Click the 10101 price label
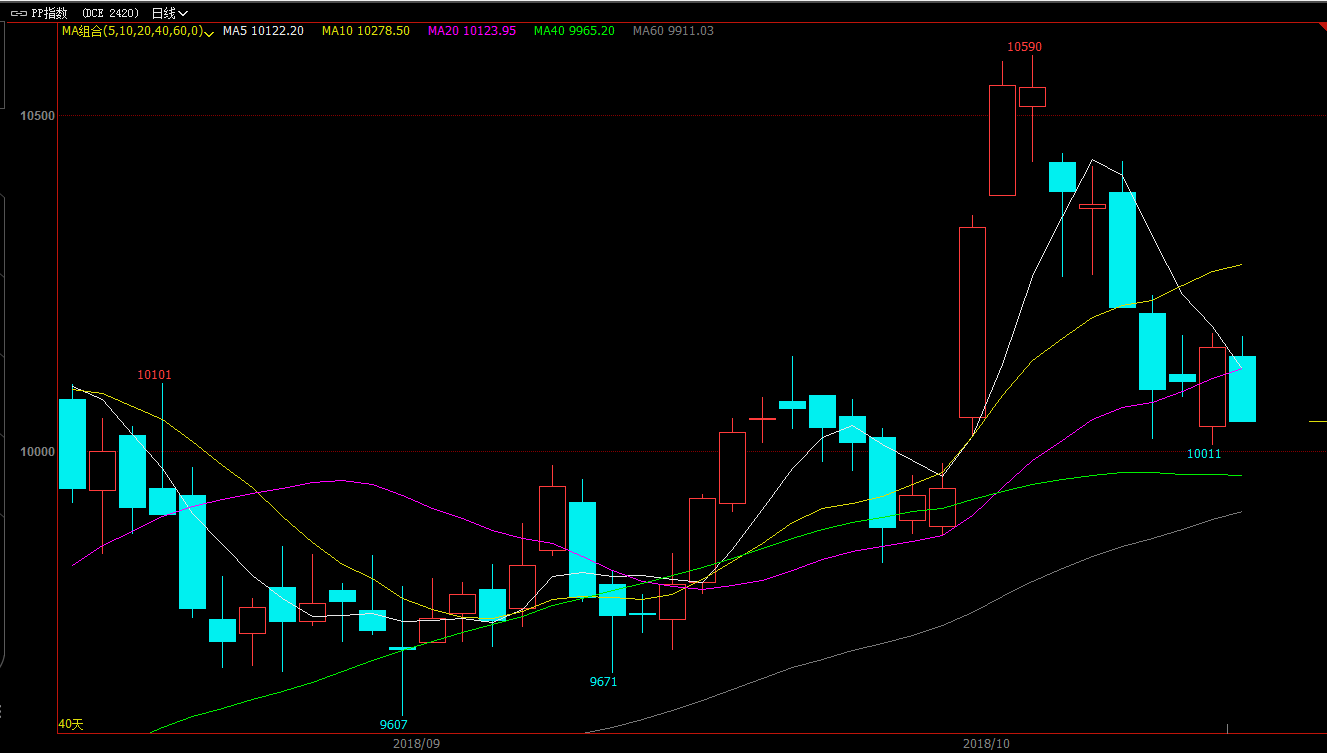Image resolution: width=1327 pixels, height=753 pixels. coord(154,375)
